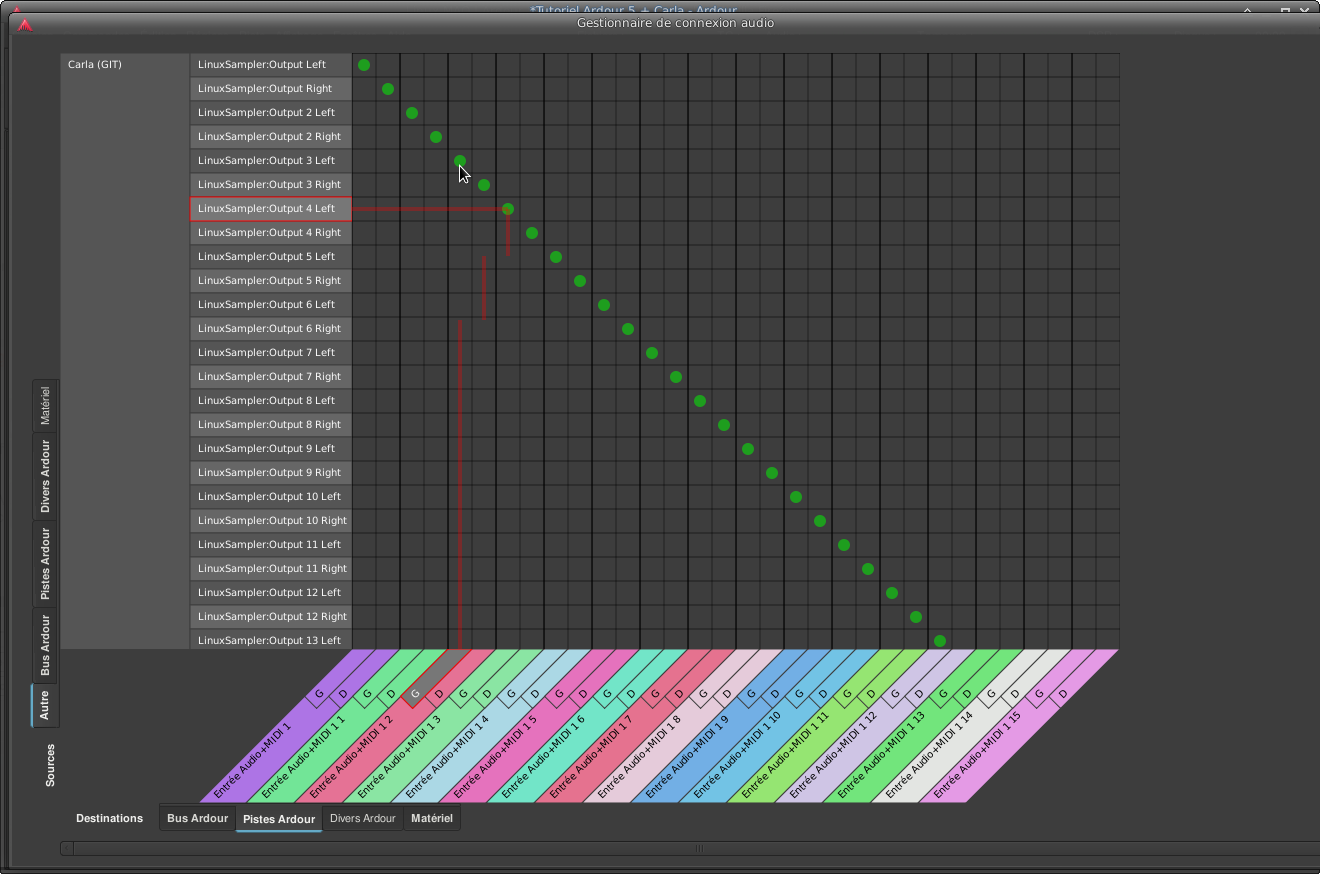Select the 'Entrée Audio+MIDI 1 7' column label
Viewport: 1320px width, 874px height.
tap(591, 756)
